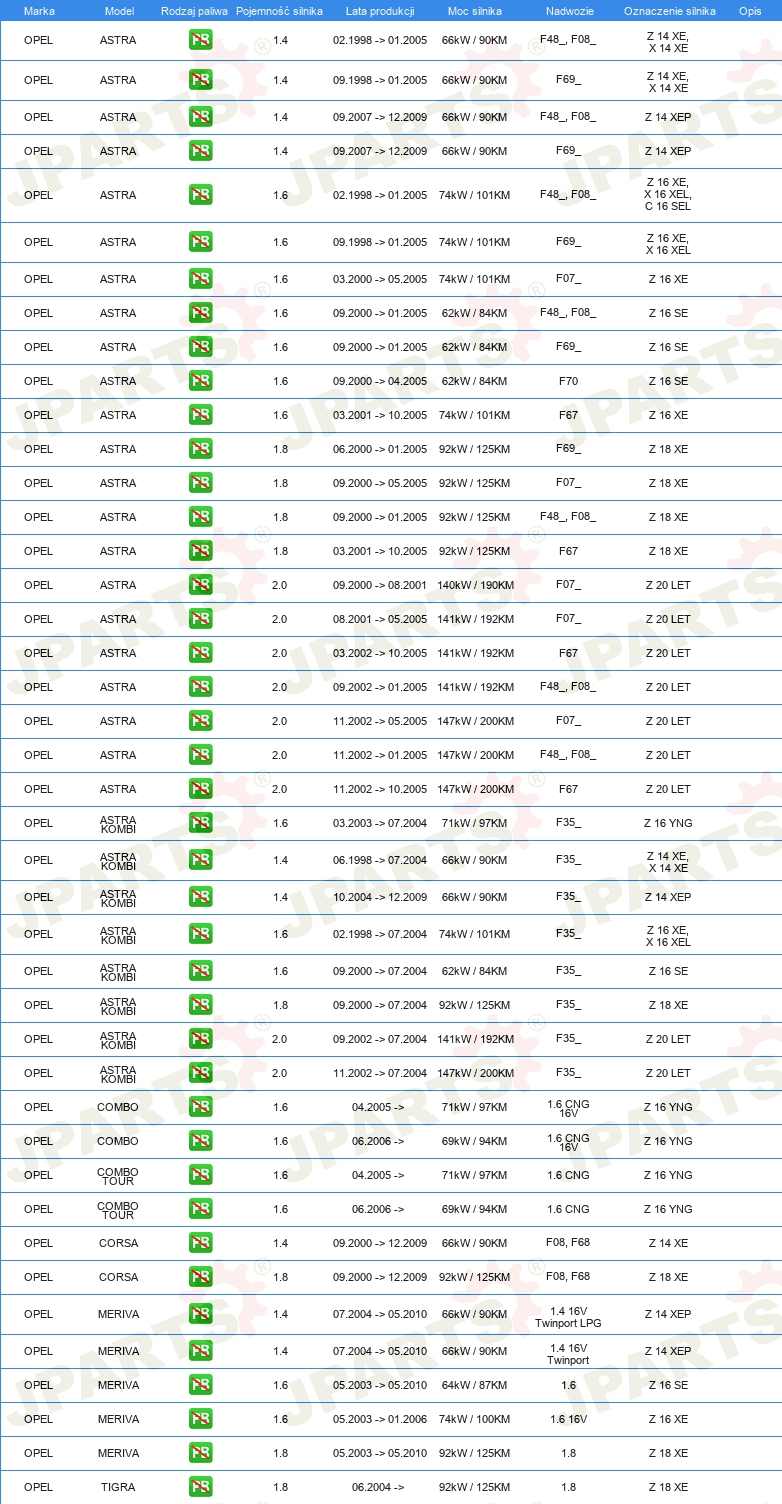Click the fuel icon for CORSA 1.4

tap(200, 1243)
